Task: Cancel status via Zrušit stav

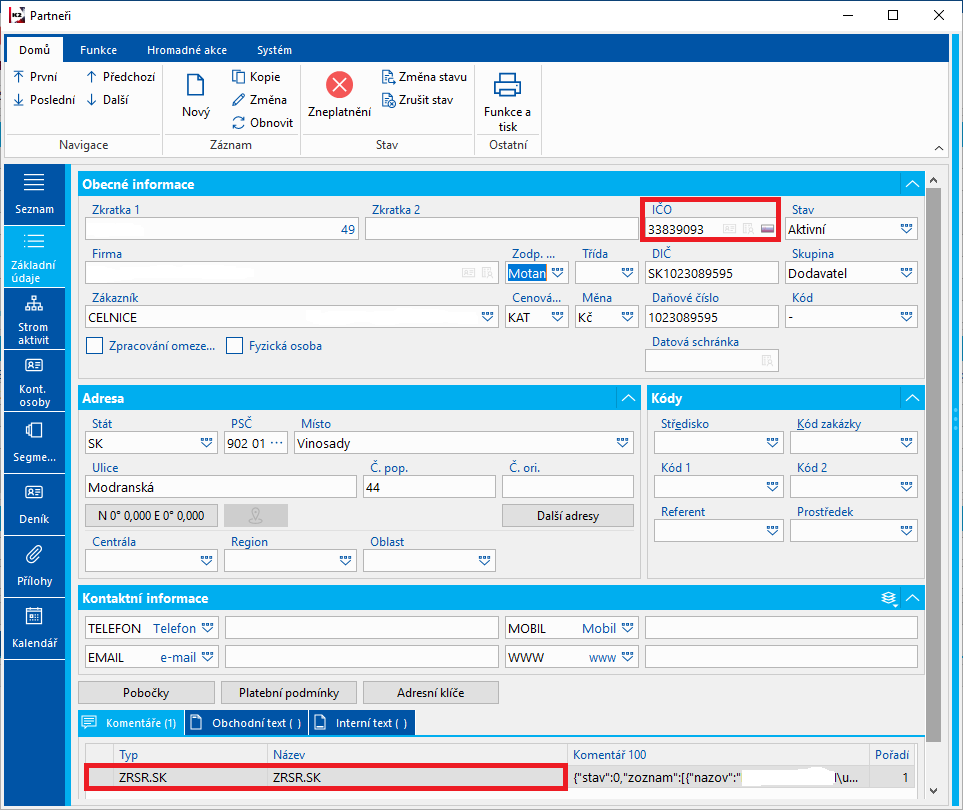Action: point(418,99)
